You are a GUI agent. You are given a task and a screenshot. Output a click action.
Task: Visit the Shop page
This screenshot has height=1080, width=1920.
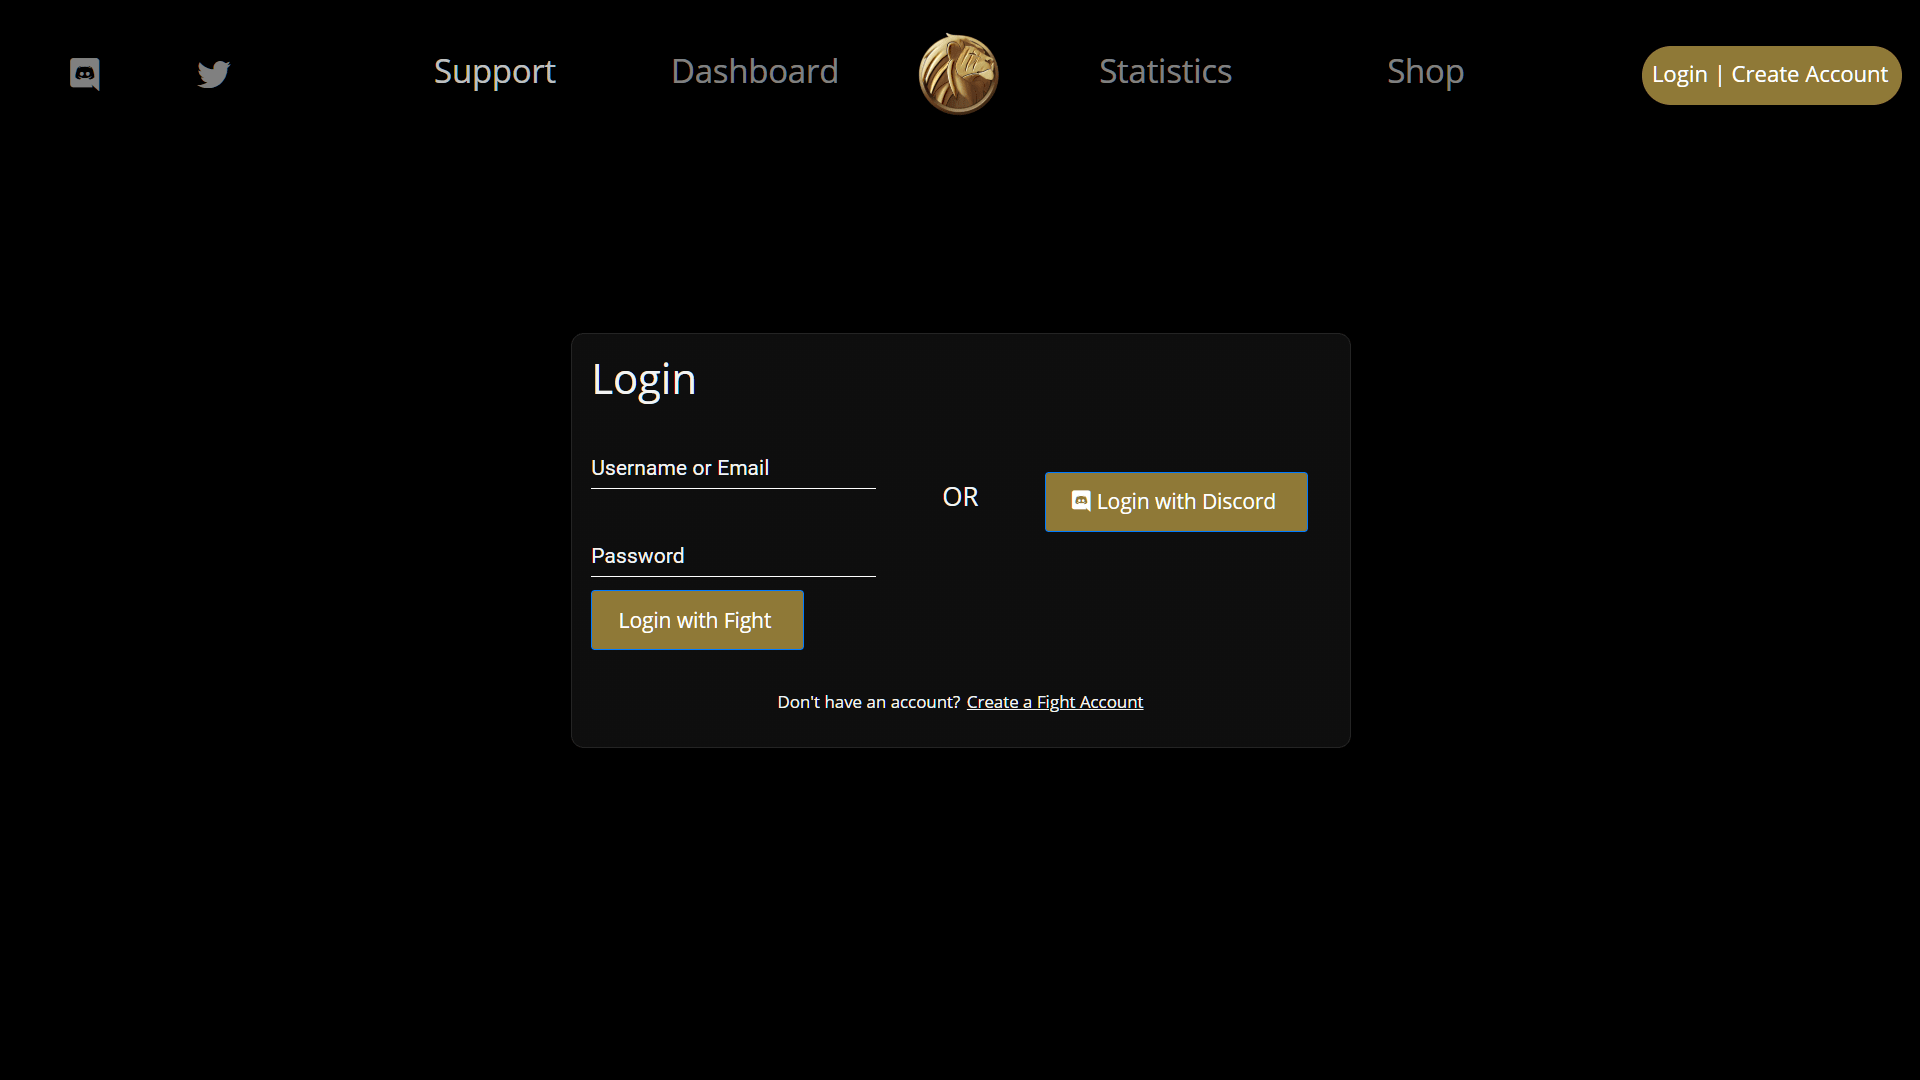1425,72
